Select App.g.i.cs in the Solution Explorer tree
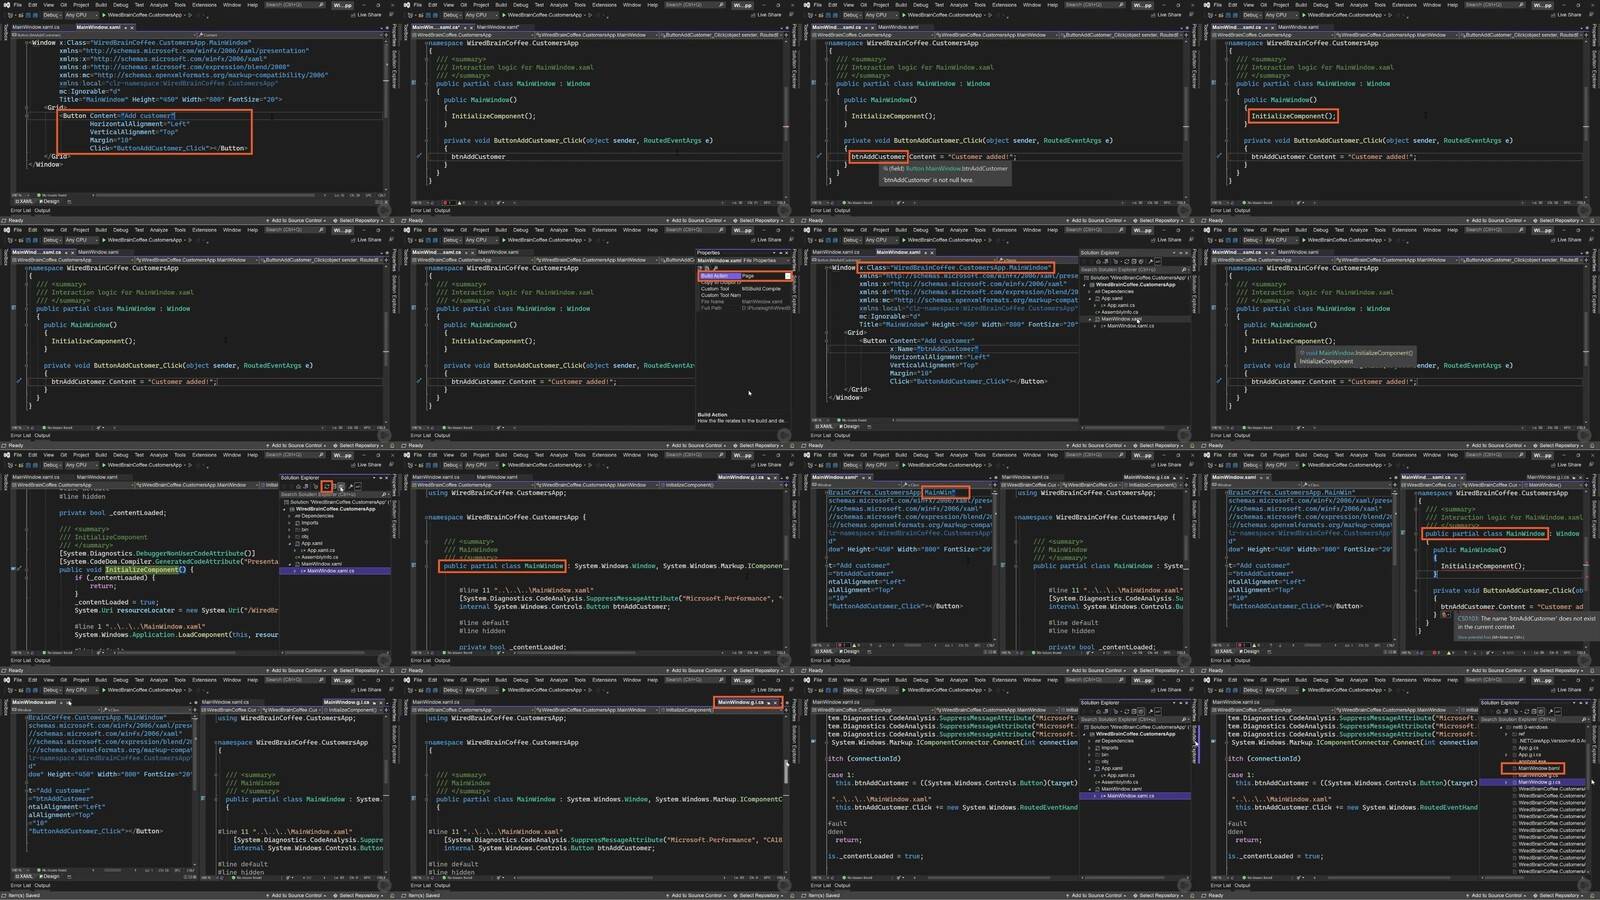 pyautogui.click(x=1530, y=754)
